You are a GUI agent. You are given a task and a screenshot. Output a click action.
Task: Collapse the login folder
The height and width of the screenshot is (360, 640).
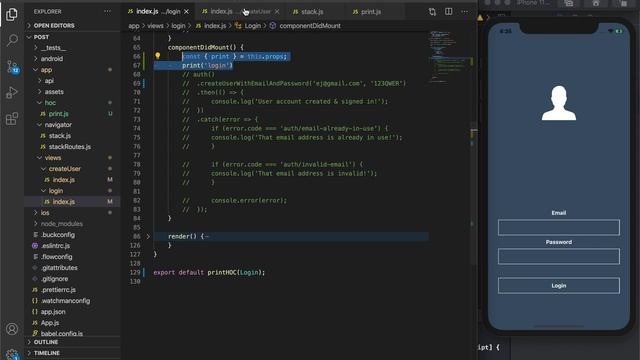click(x=56, y=191)
